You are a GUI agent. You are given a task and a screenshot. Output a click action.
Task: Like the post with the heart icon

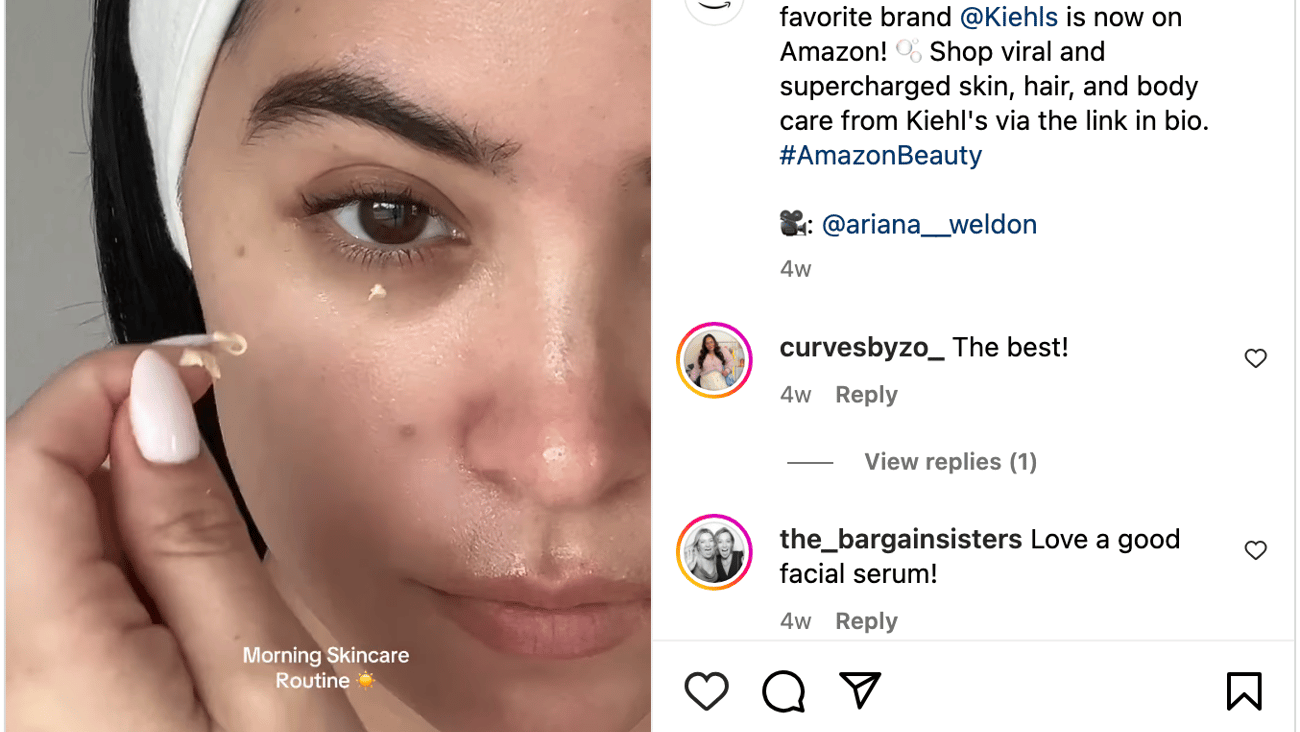(706, 690)
